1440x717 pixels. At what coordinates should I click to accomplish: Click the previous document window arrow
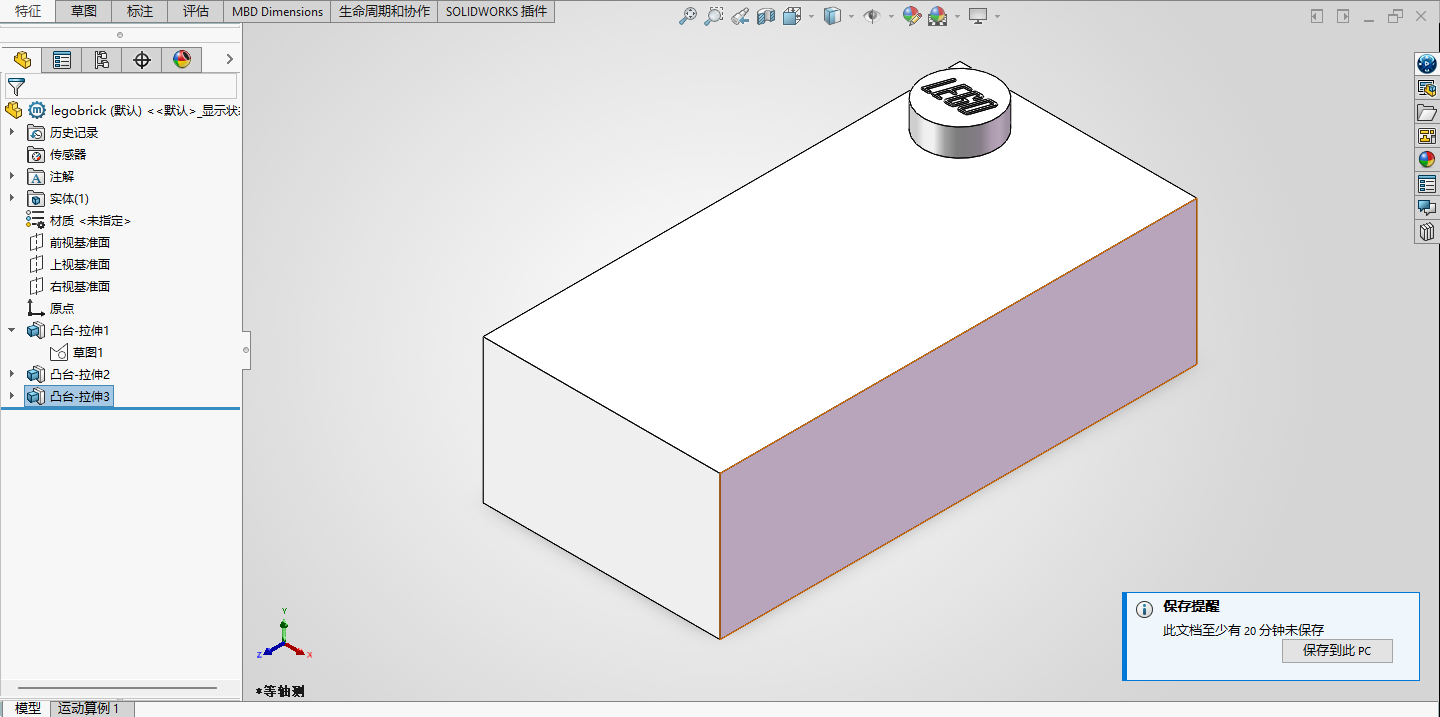(1317, 16)
